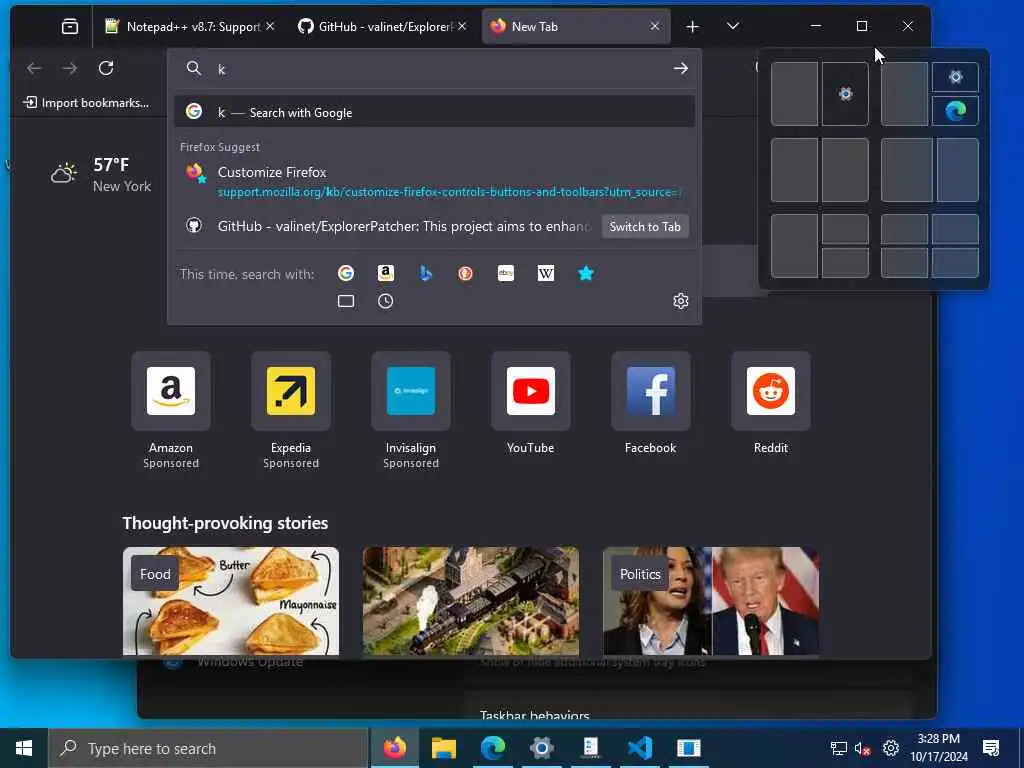List all tabs with chevron dropdown
Screen dimensions: 1024x768
click(x=733, y=26)
